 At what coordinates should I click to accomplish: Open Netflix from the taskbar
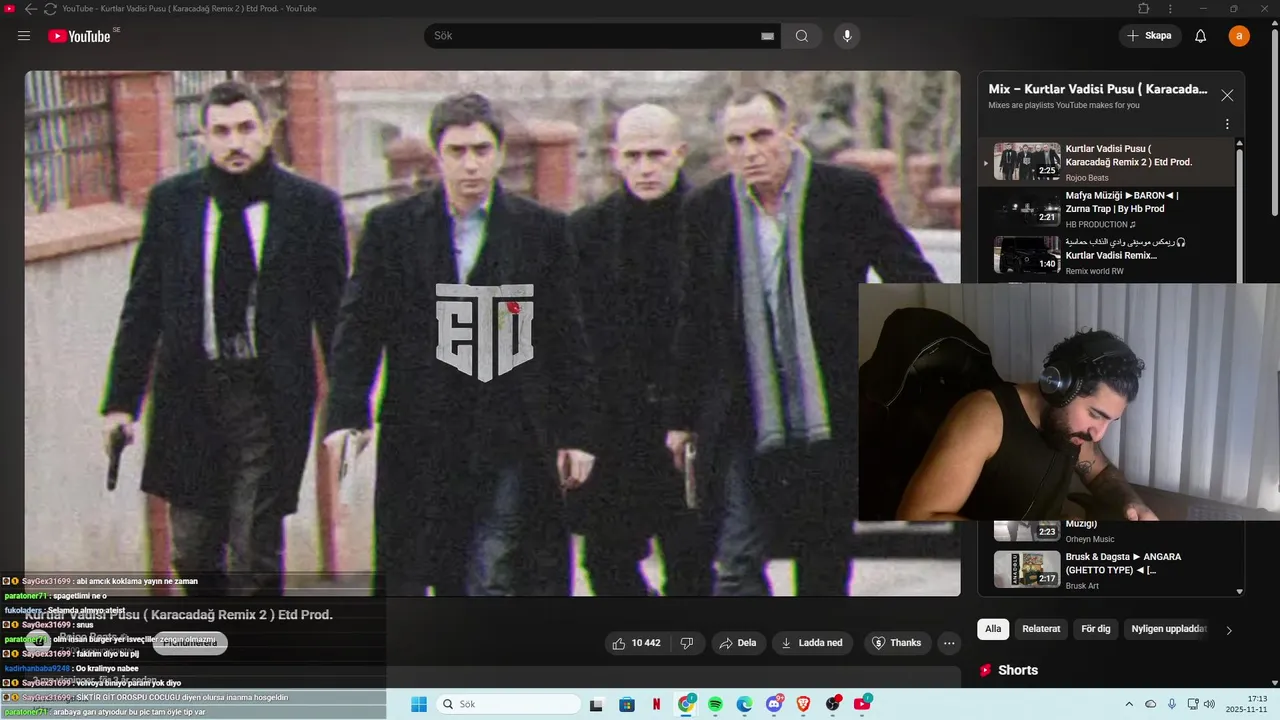tap(656, 704)
